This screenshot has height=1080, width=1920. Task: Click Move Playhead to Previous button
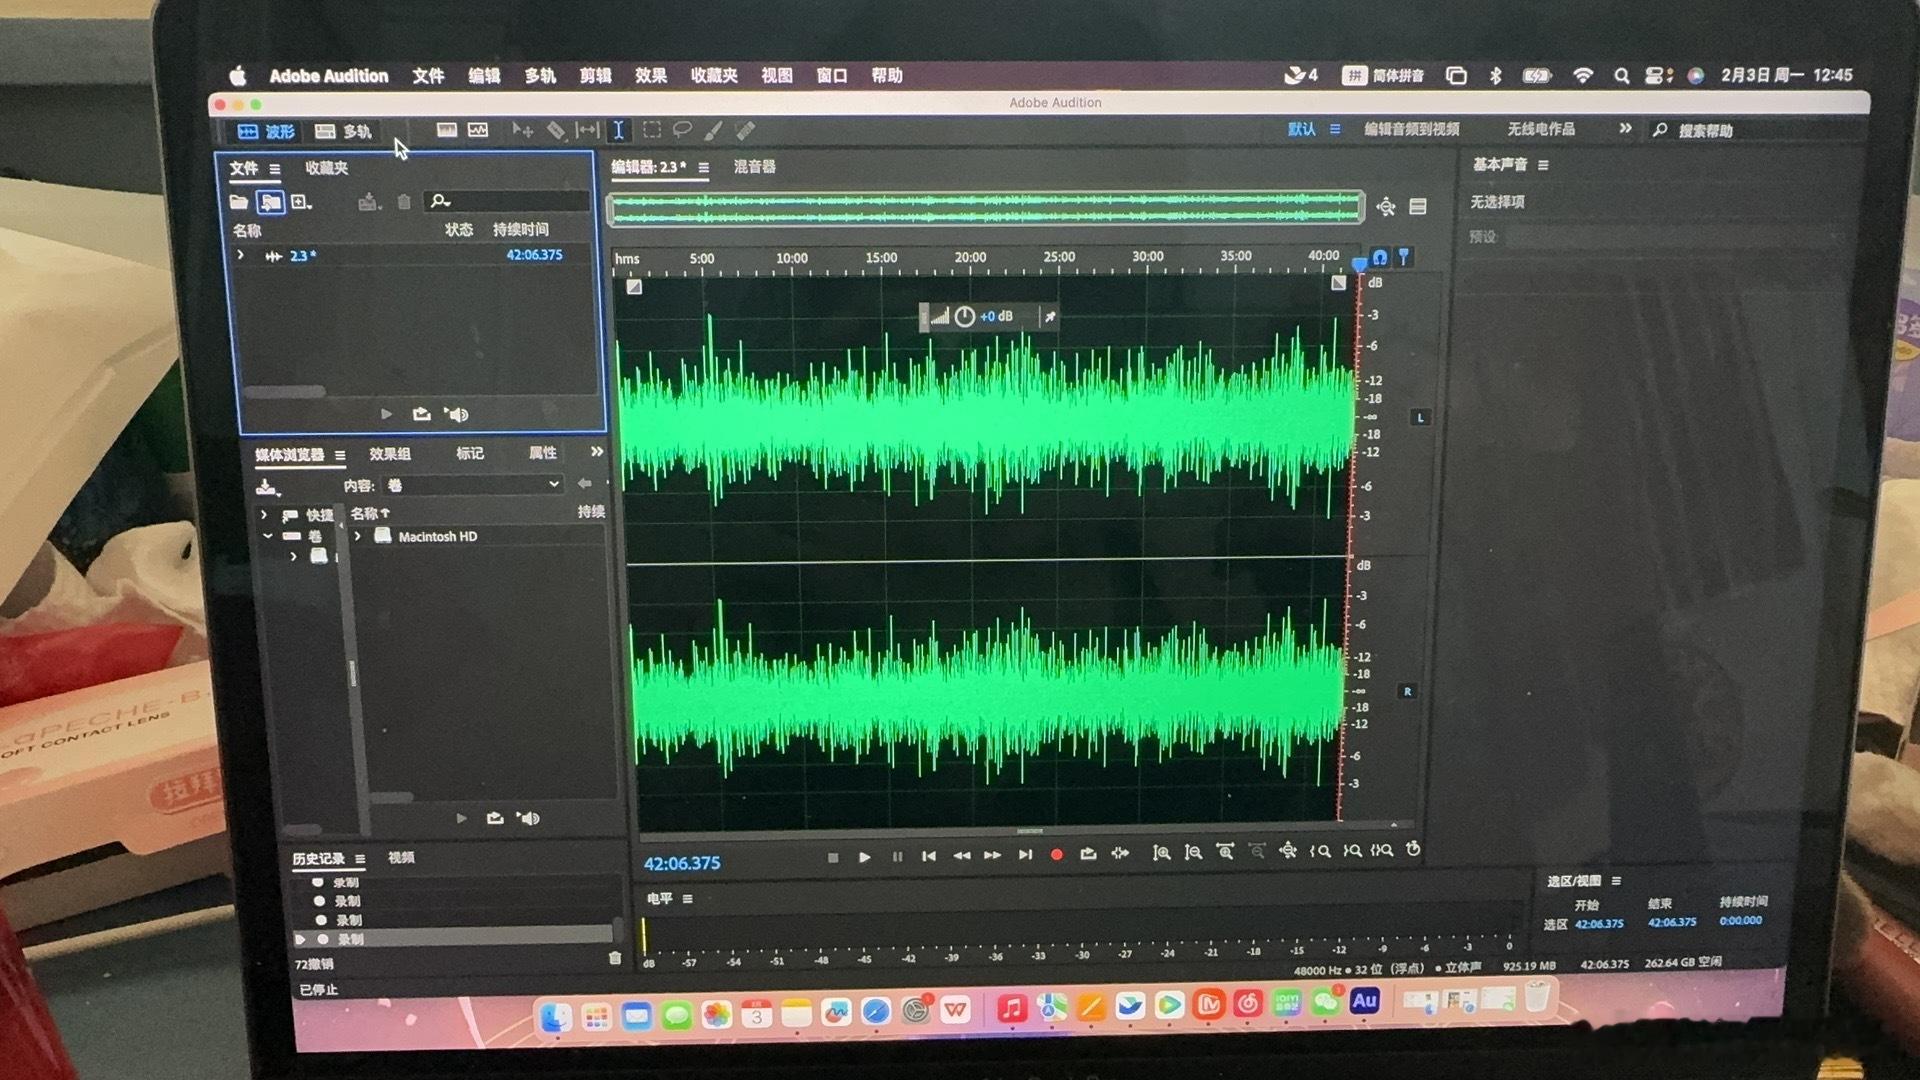pos(929,856)
